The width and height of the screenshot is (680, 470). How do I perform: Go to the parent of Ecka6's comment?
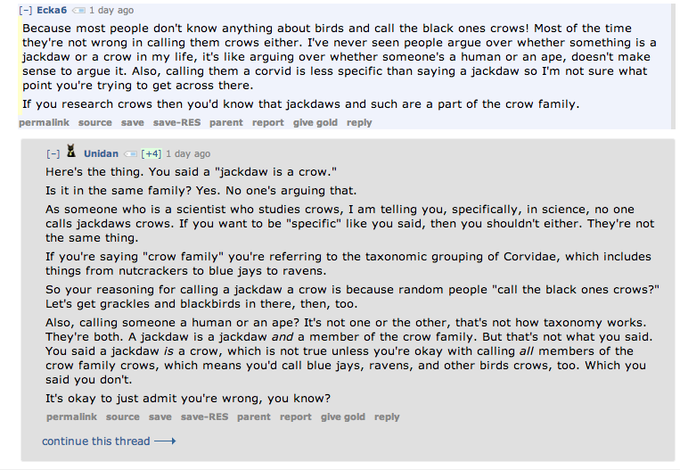[226, 123]
